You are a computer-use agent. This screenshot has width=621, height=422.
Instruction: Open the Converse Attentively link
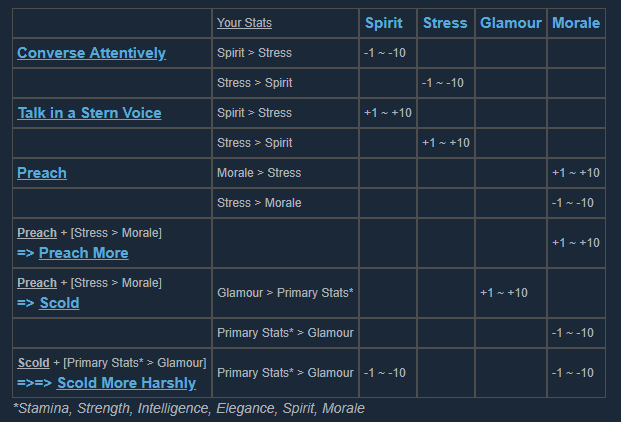point(91,53)
